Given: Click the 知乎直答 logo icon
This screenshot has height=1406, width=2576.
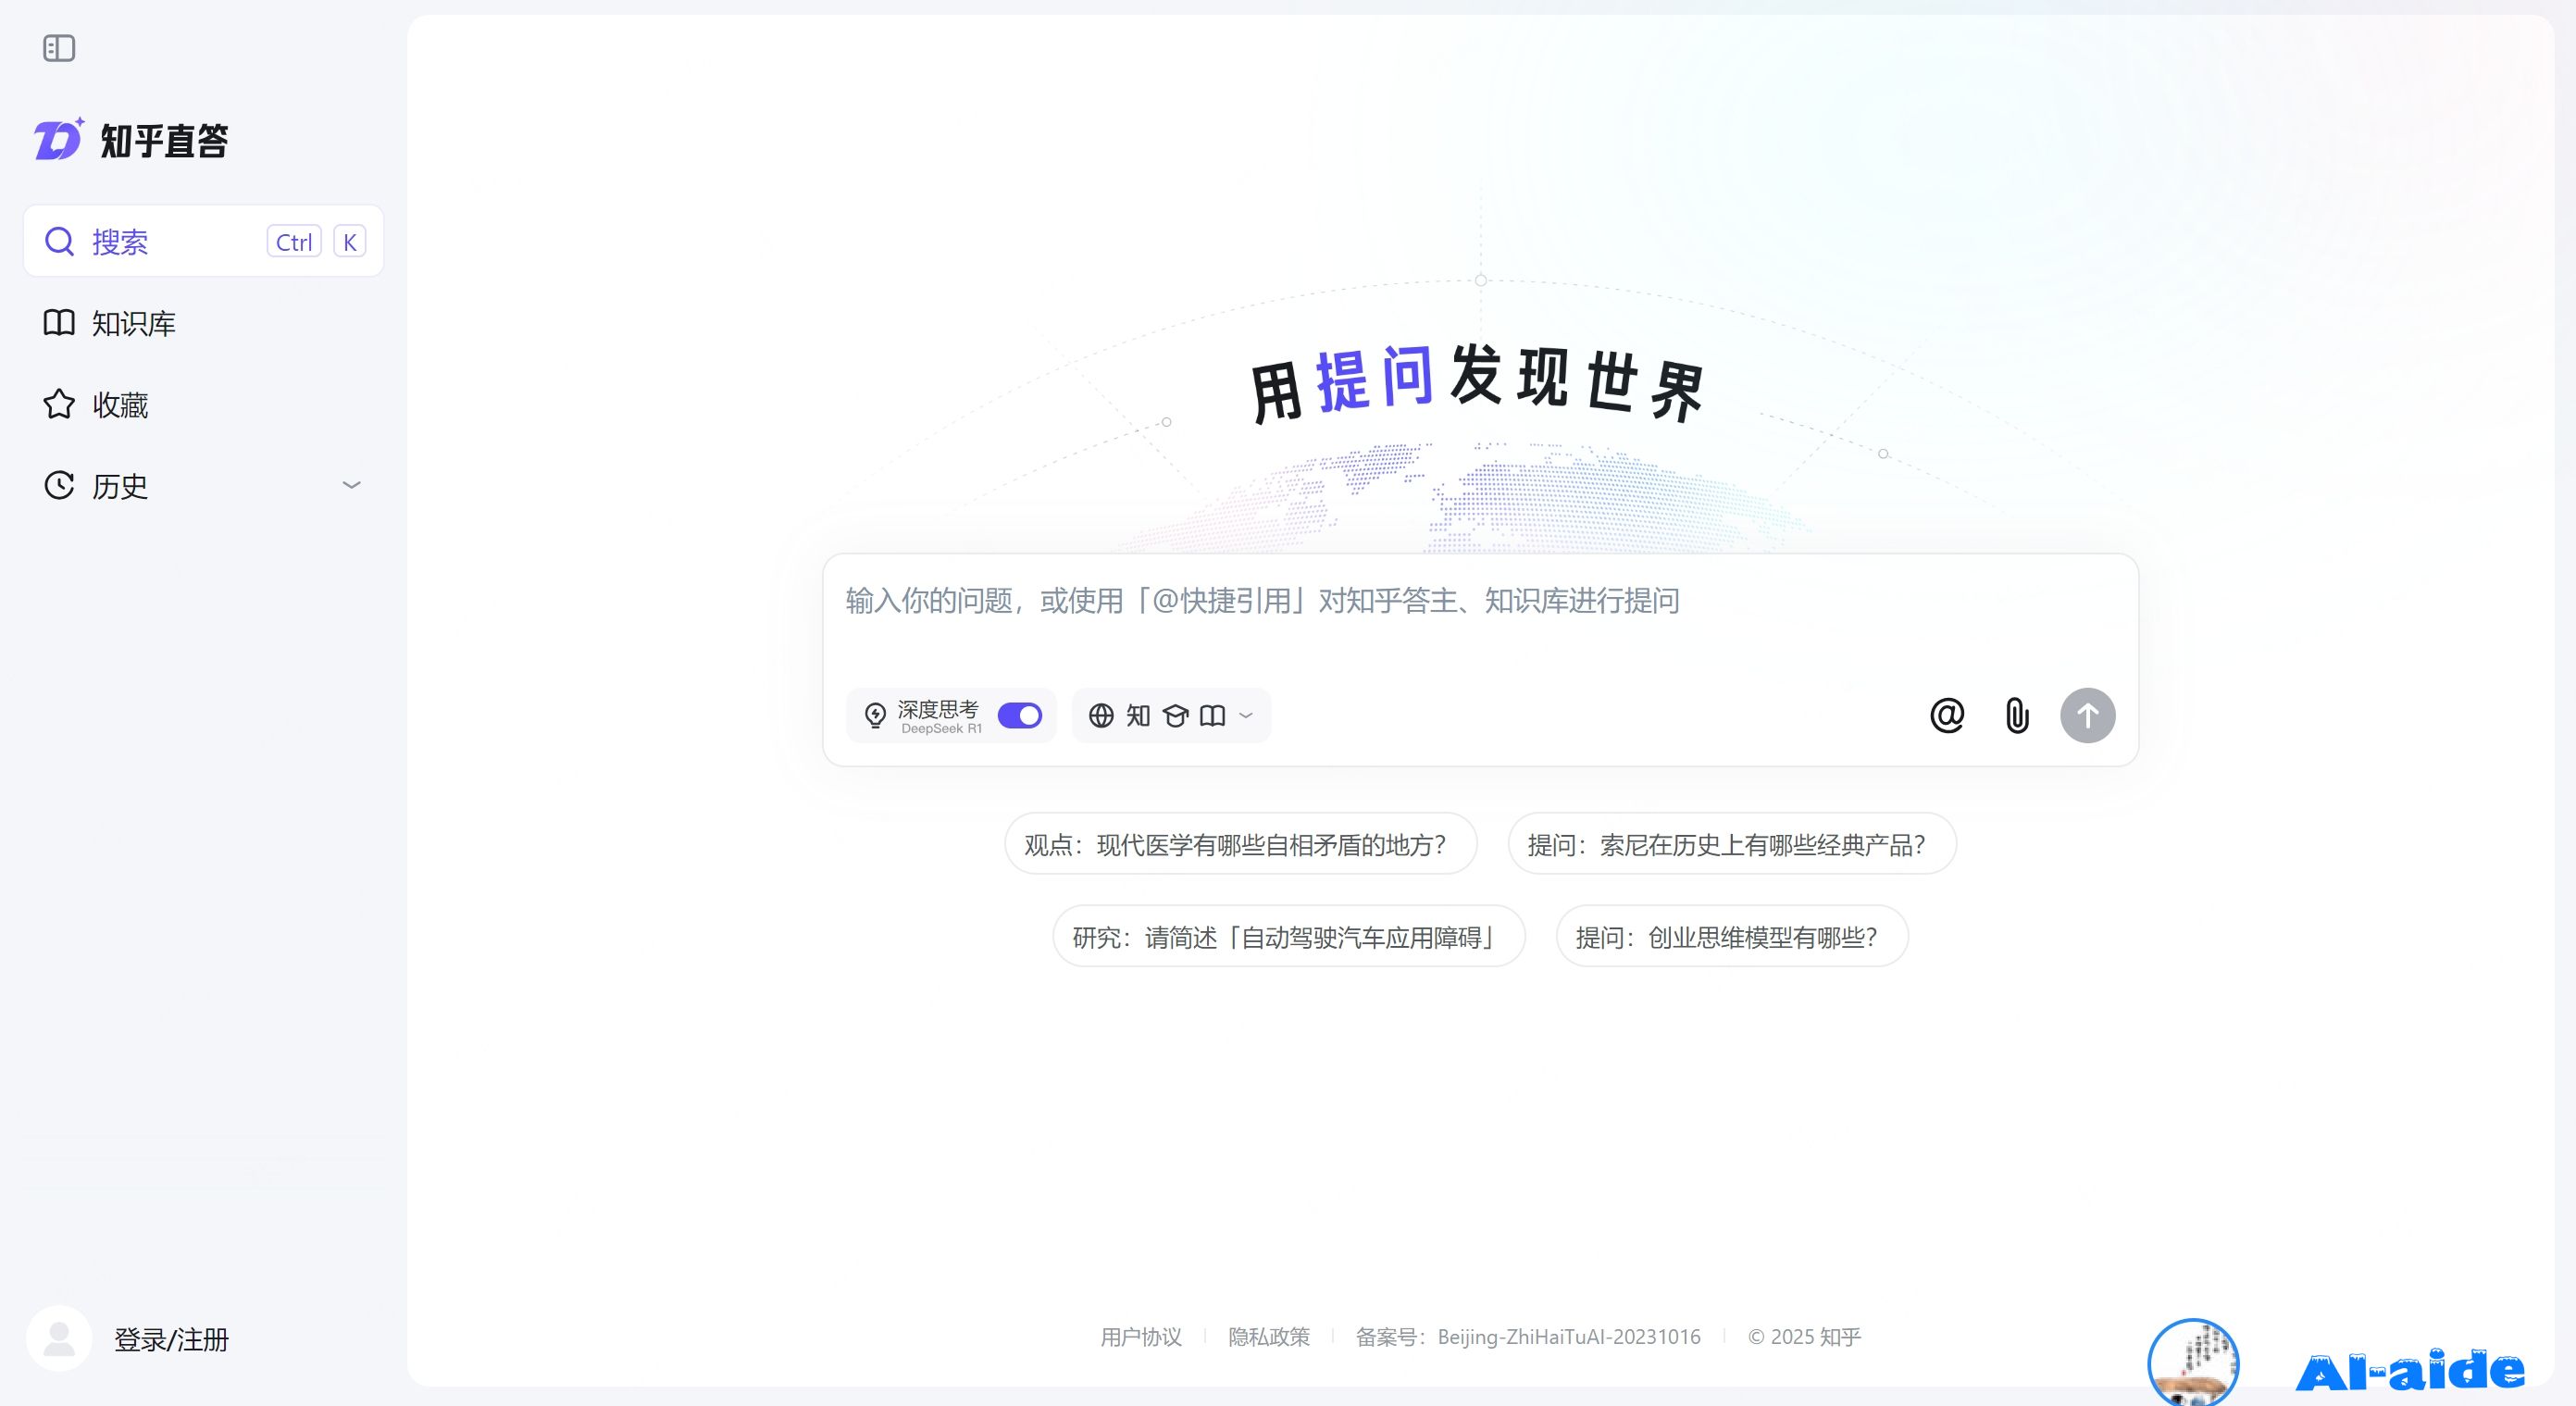Looking at the screenshot, I should 59,139.
